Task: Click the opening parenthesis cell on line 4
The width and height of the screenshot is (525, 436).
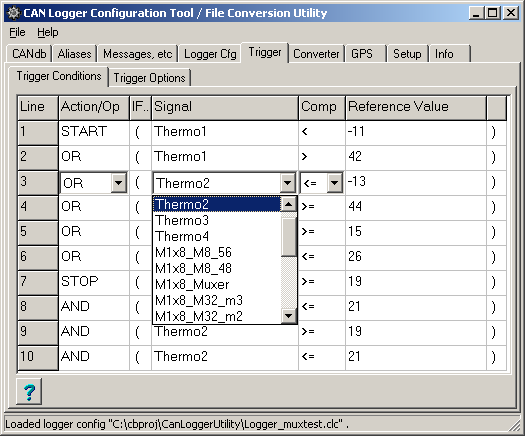Action: pyautogui.click(x=140, y=208)
